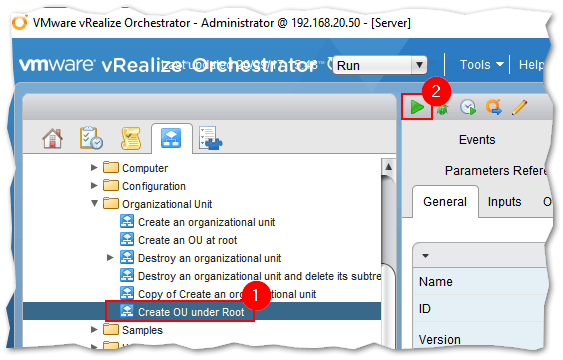Click the Organizational Unit folder icon
The image size is (563, 360).
pos(111,203)
